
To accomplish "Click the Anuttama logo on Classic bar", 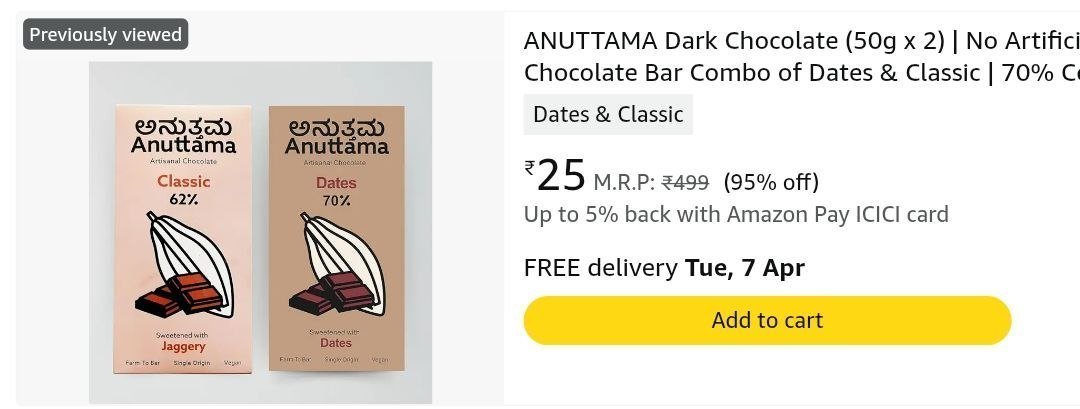I will (x=183, y=136).
